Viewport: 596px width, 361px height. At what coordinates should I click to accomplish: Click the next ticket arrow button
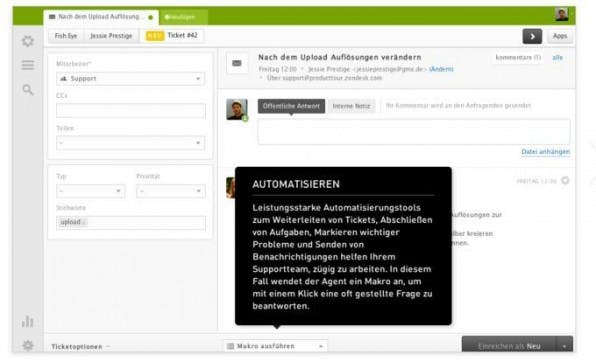532,36
